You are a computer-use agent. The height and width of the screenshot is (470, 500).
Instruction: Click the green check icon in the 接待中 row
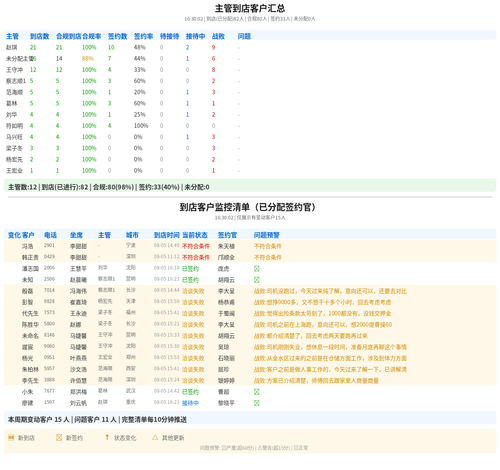(257, 403)
